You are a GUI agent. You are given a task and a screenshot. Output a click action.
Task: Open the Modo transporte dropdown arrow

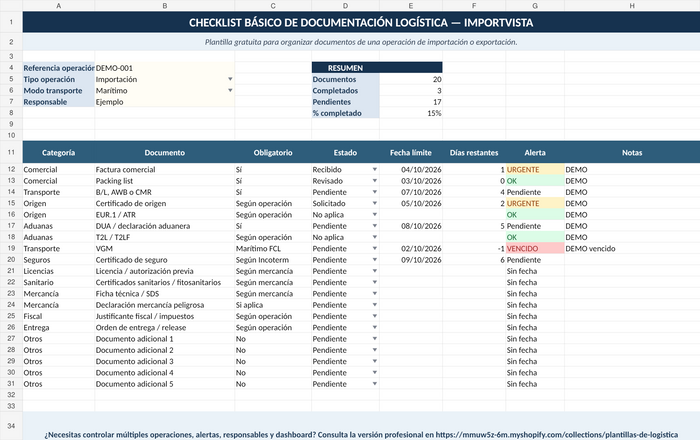point(230,90)
